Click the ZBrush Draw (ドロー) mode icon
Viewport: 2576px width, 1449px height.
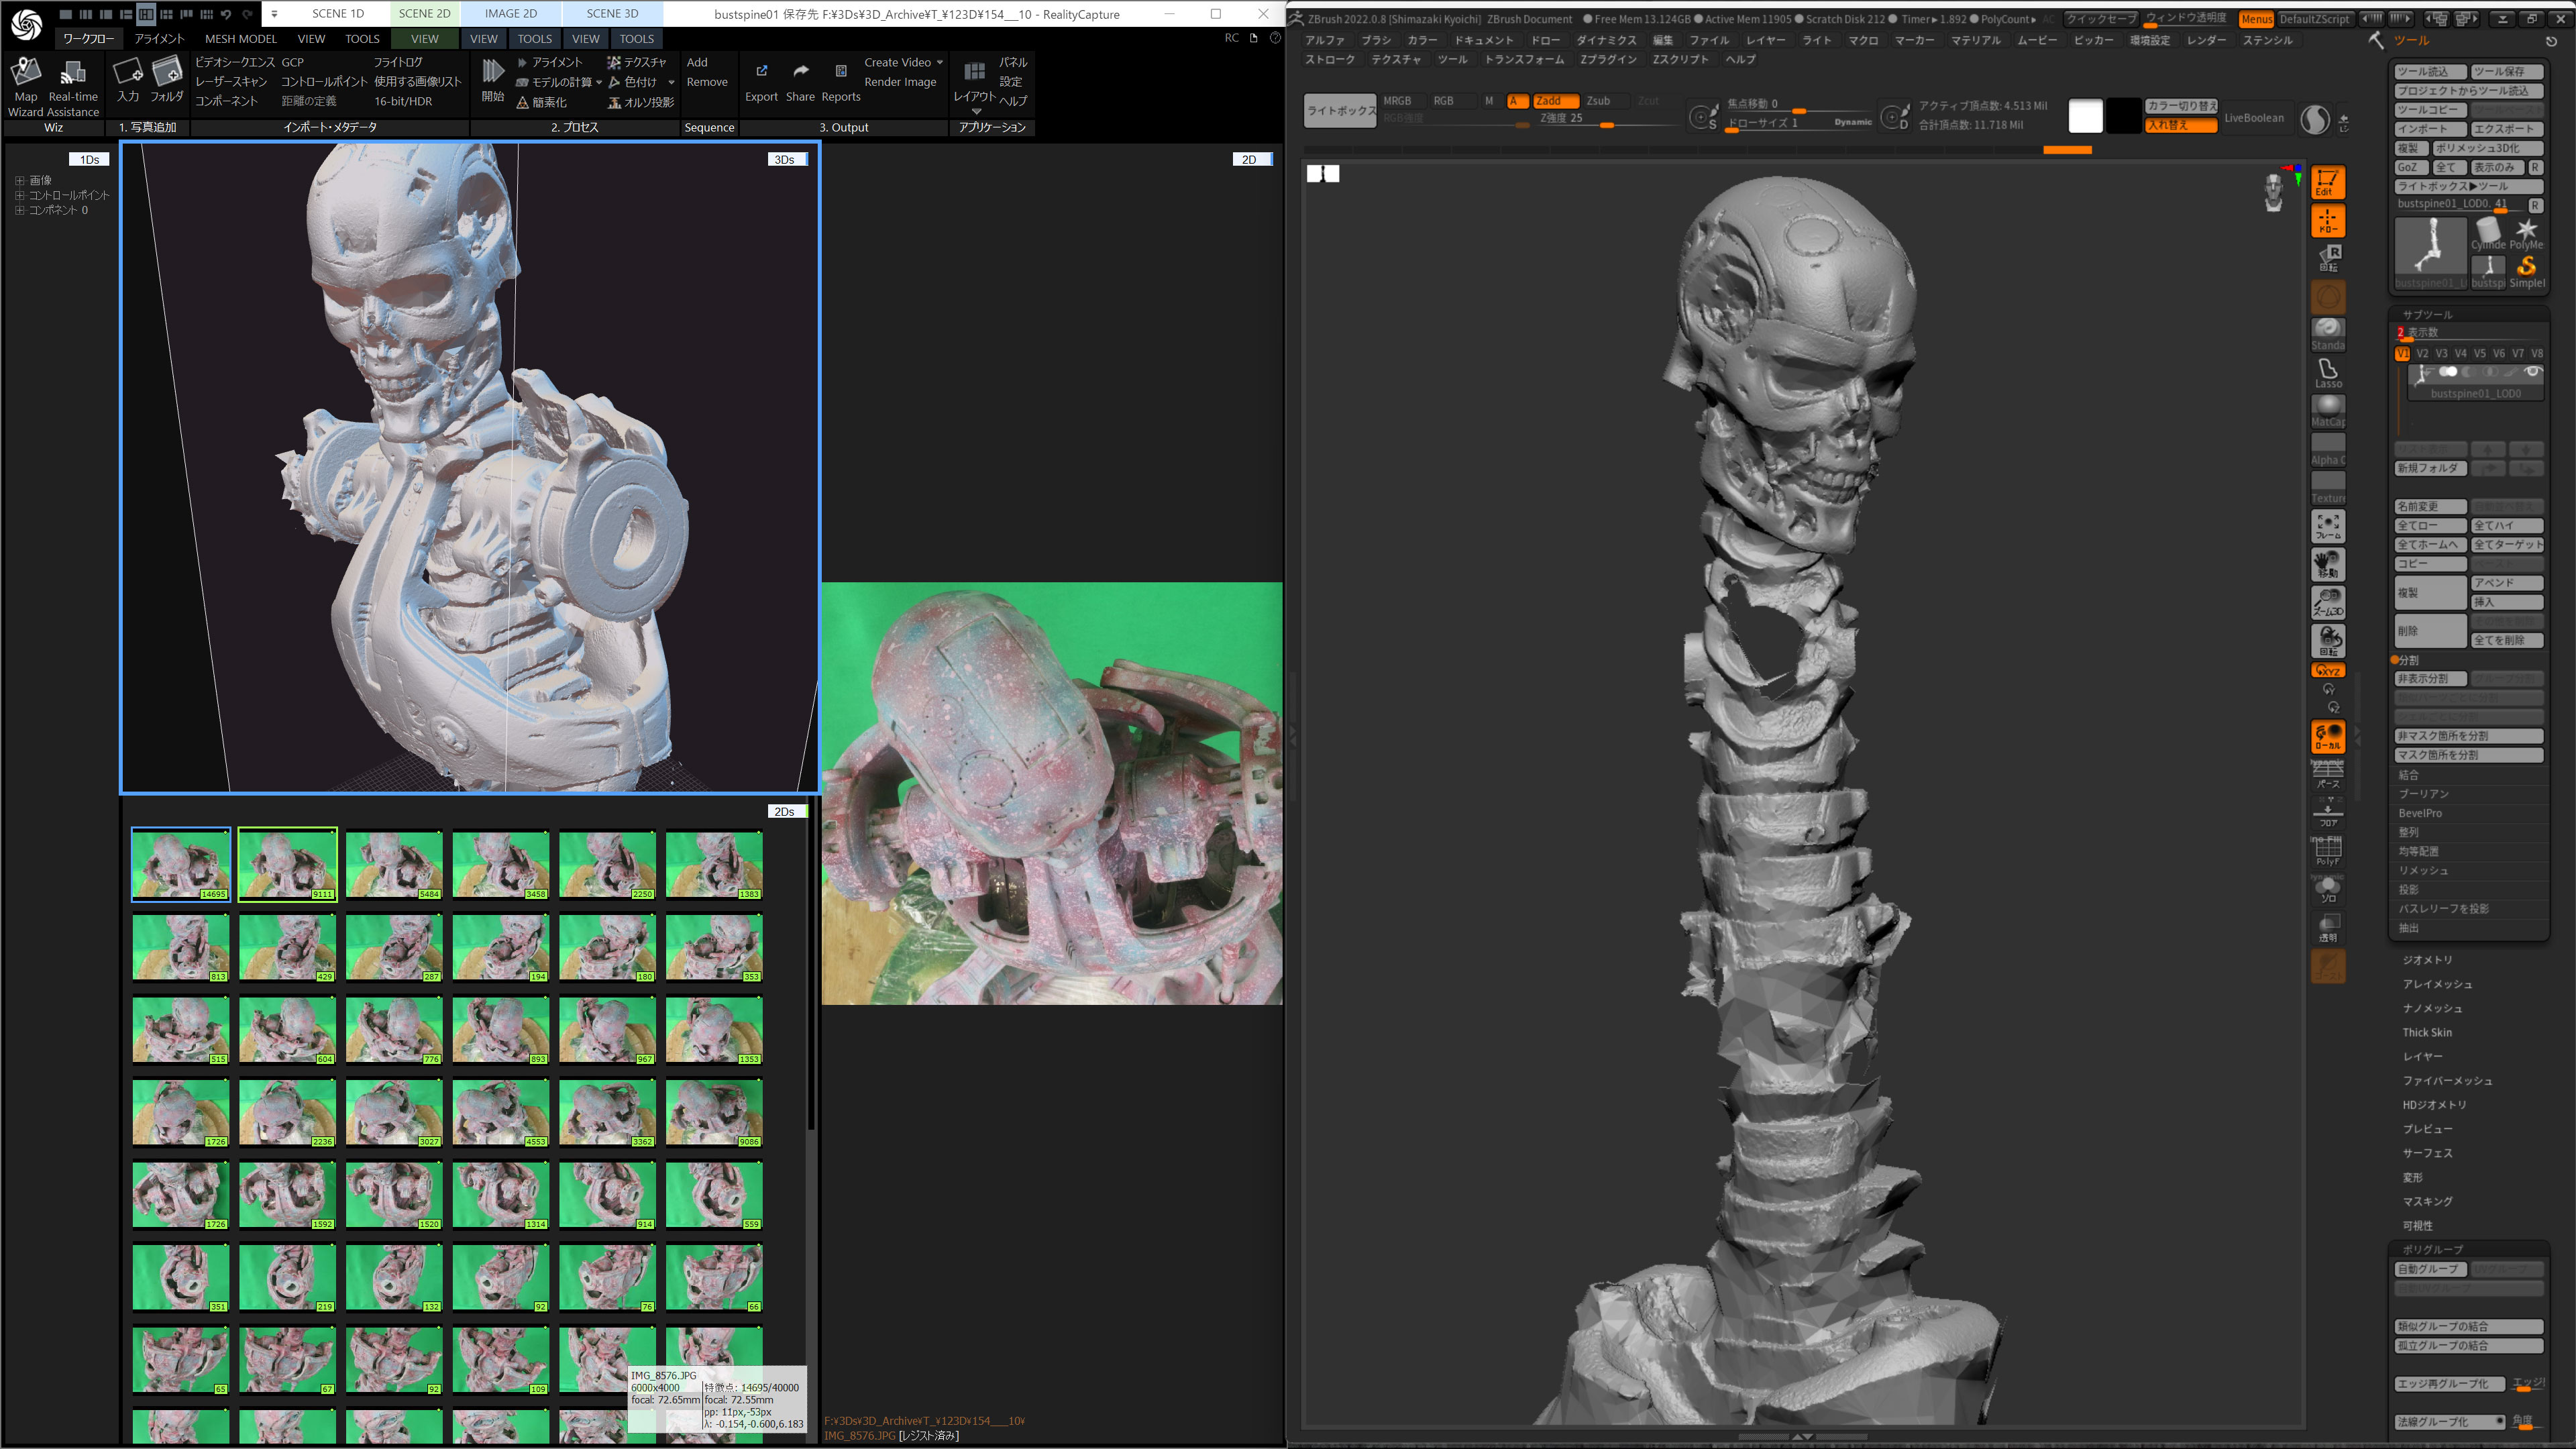click(x=2328, y=221)
